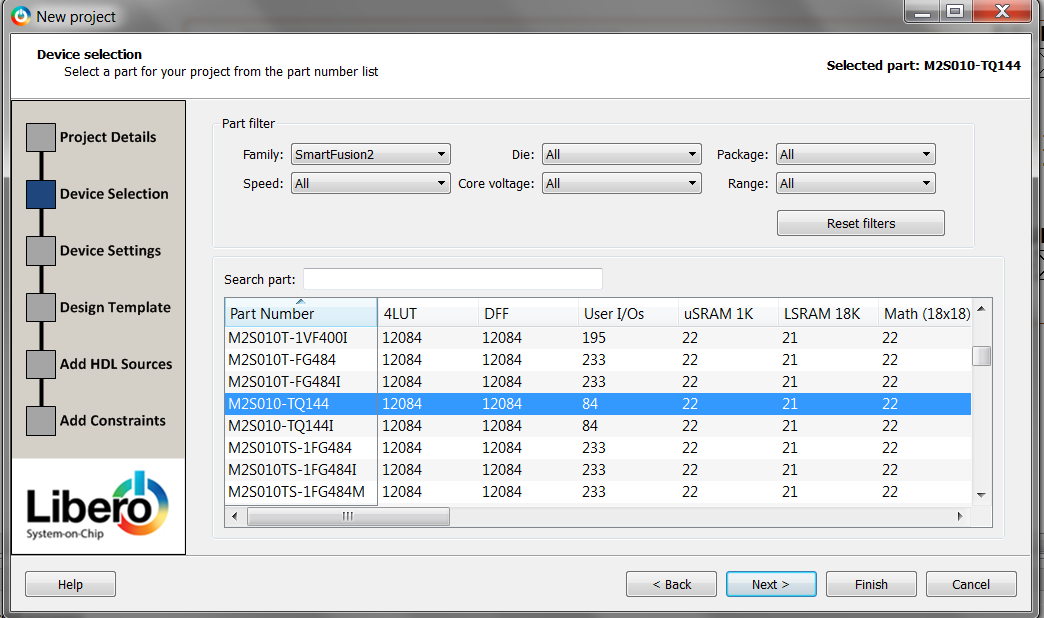Click the Project Details step square icon
1044x618 pixels.
click(x=41, y=137)
